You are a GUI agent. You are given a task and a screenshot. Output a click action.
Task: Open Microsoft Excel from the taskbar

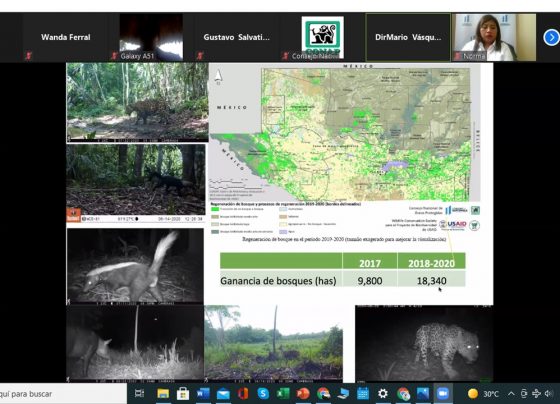coord(283,394)
